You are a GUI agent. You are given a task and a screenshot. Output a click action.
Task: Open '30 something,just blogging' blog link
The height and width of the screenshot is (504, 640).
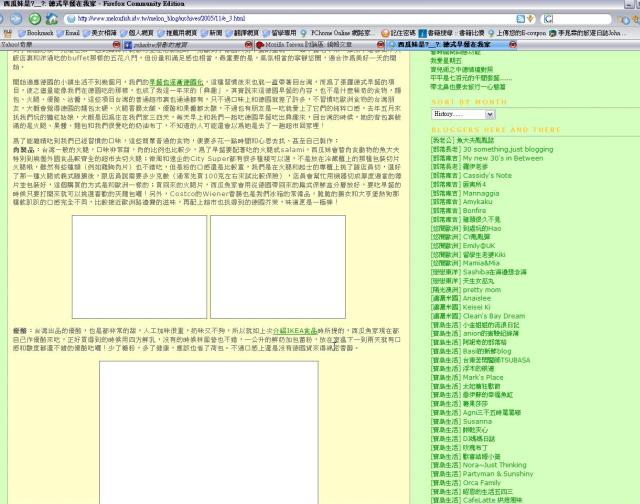507,148
